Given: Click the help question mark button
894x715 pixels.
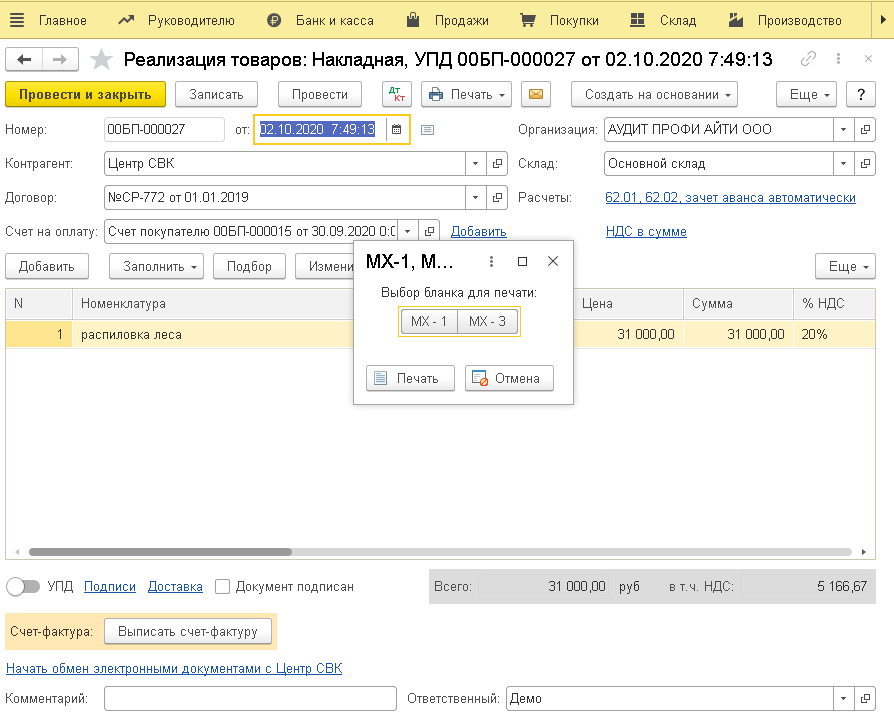Looking at the screenshot, I should 861,95.
